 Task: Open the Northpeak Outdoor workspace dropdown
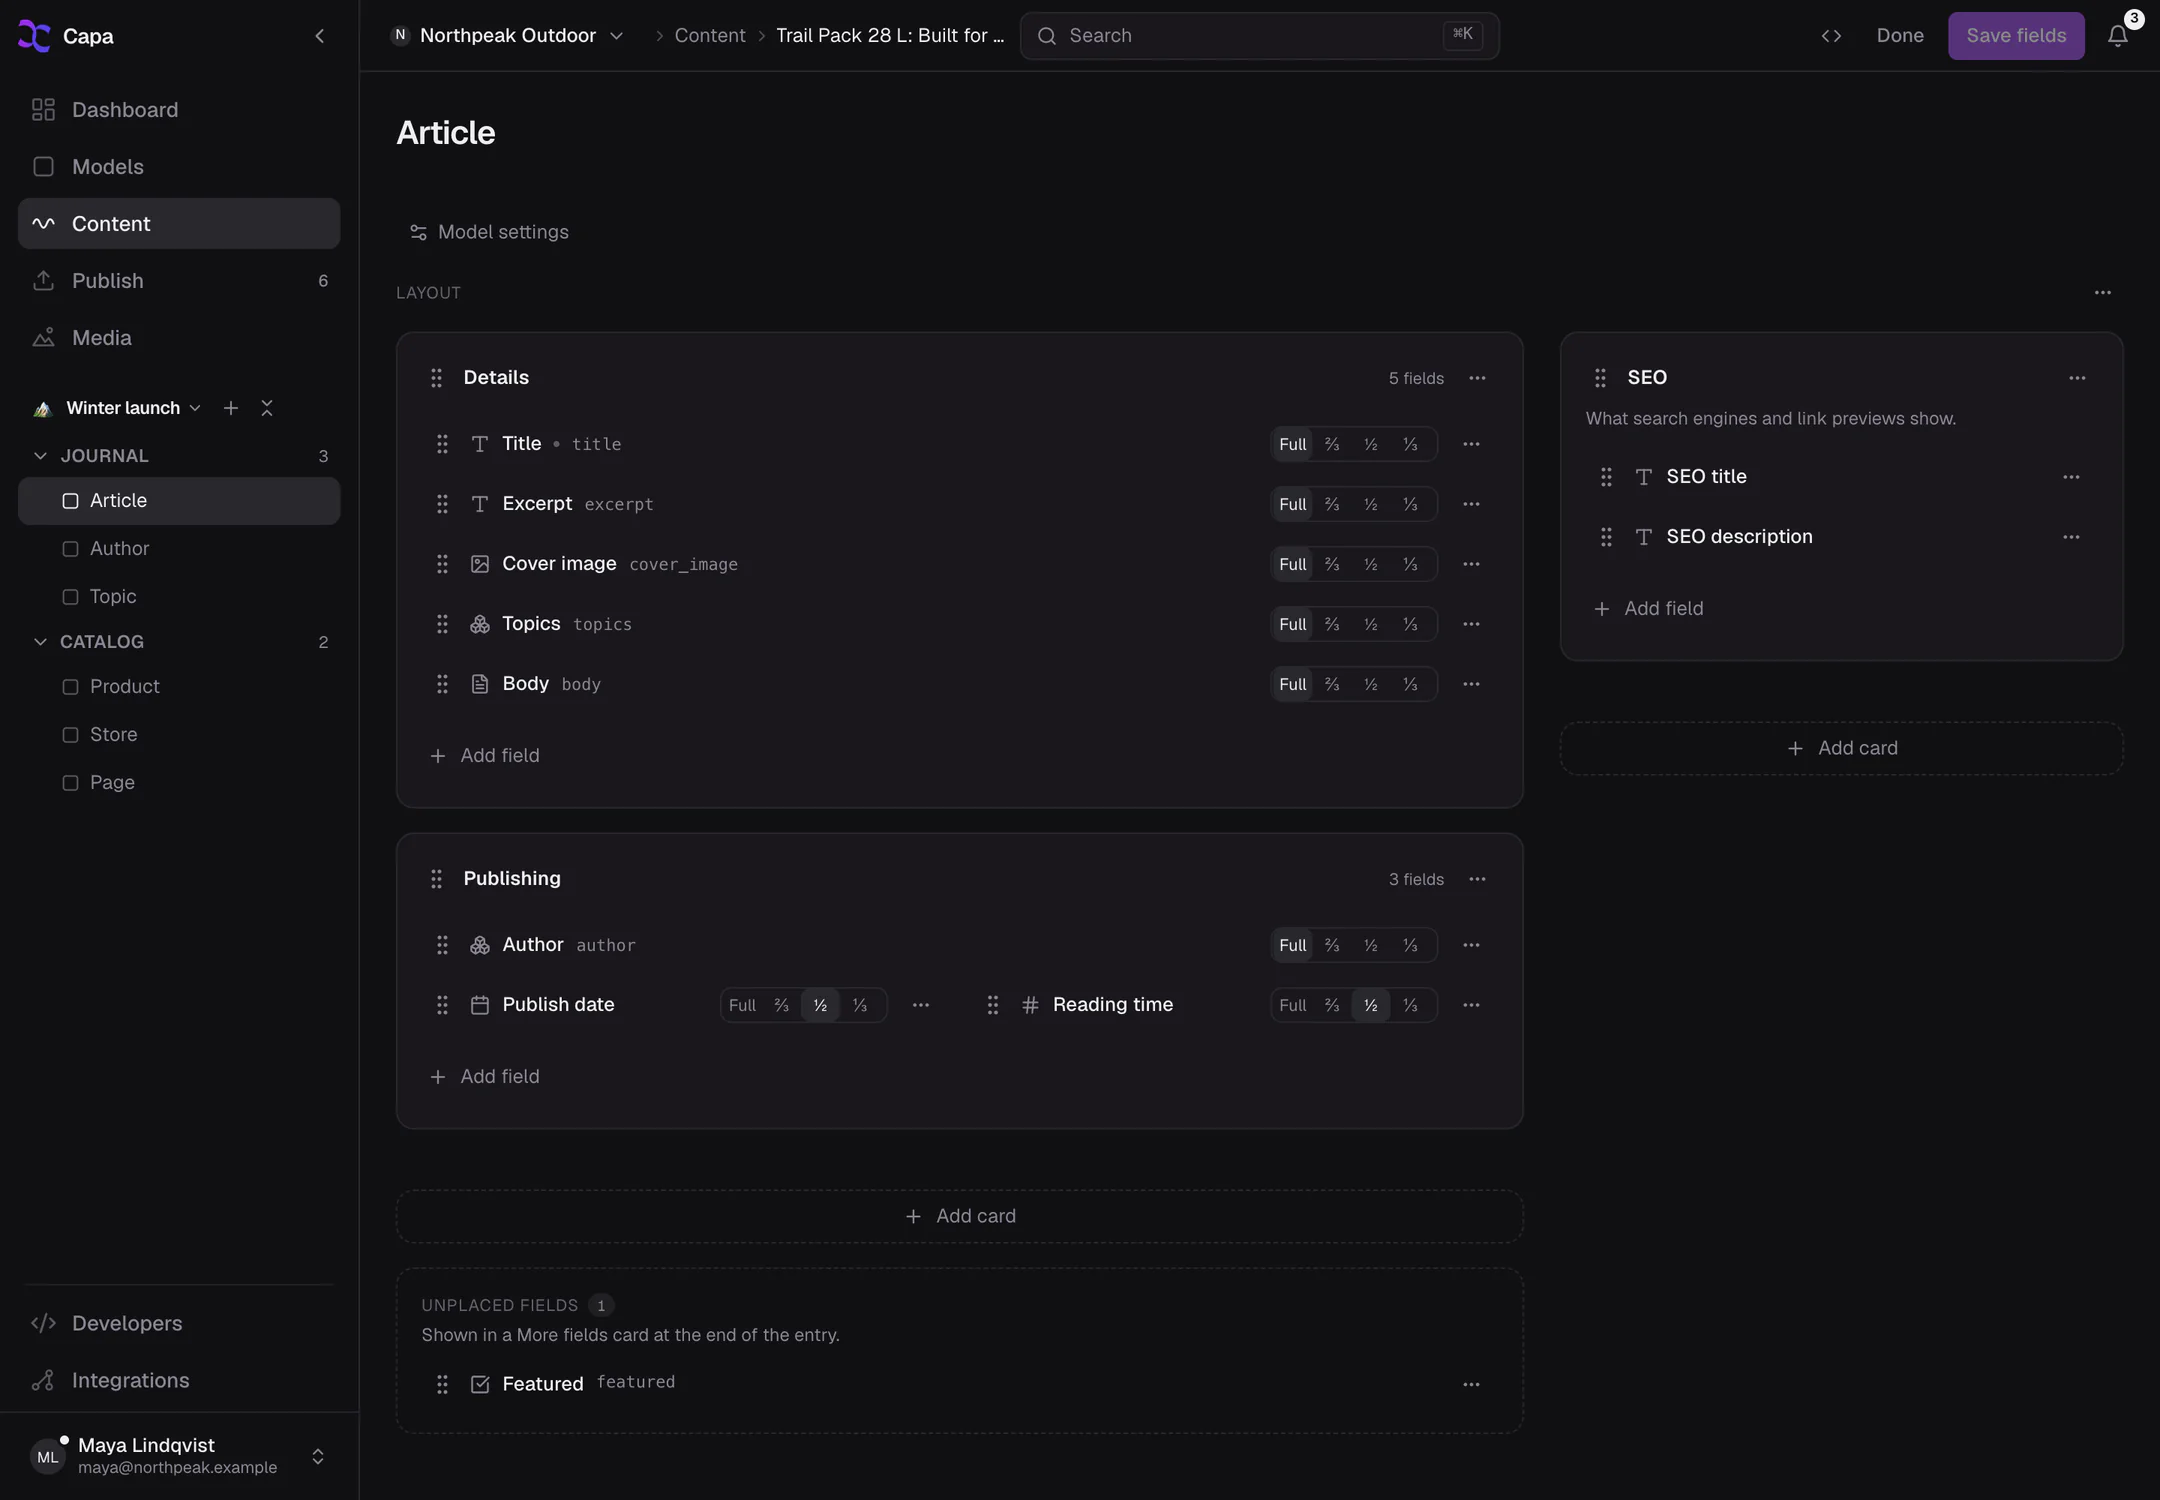click(x=508, y=36)
